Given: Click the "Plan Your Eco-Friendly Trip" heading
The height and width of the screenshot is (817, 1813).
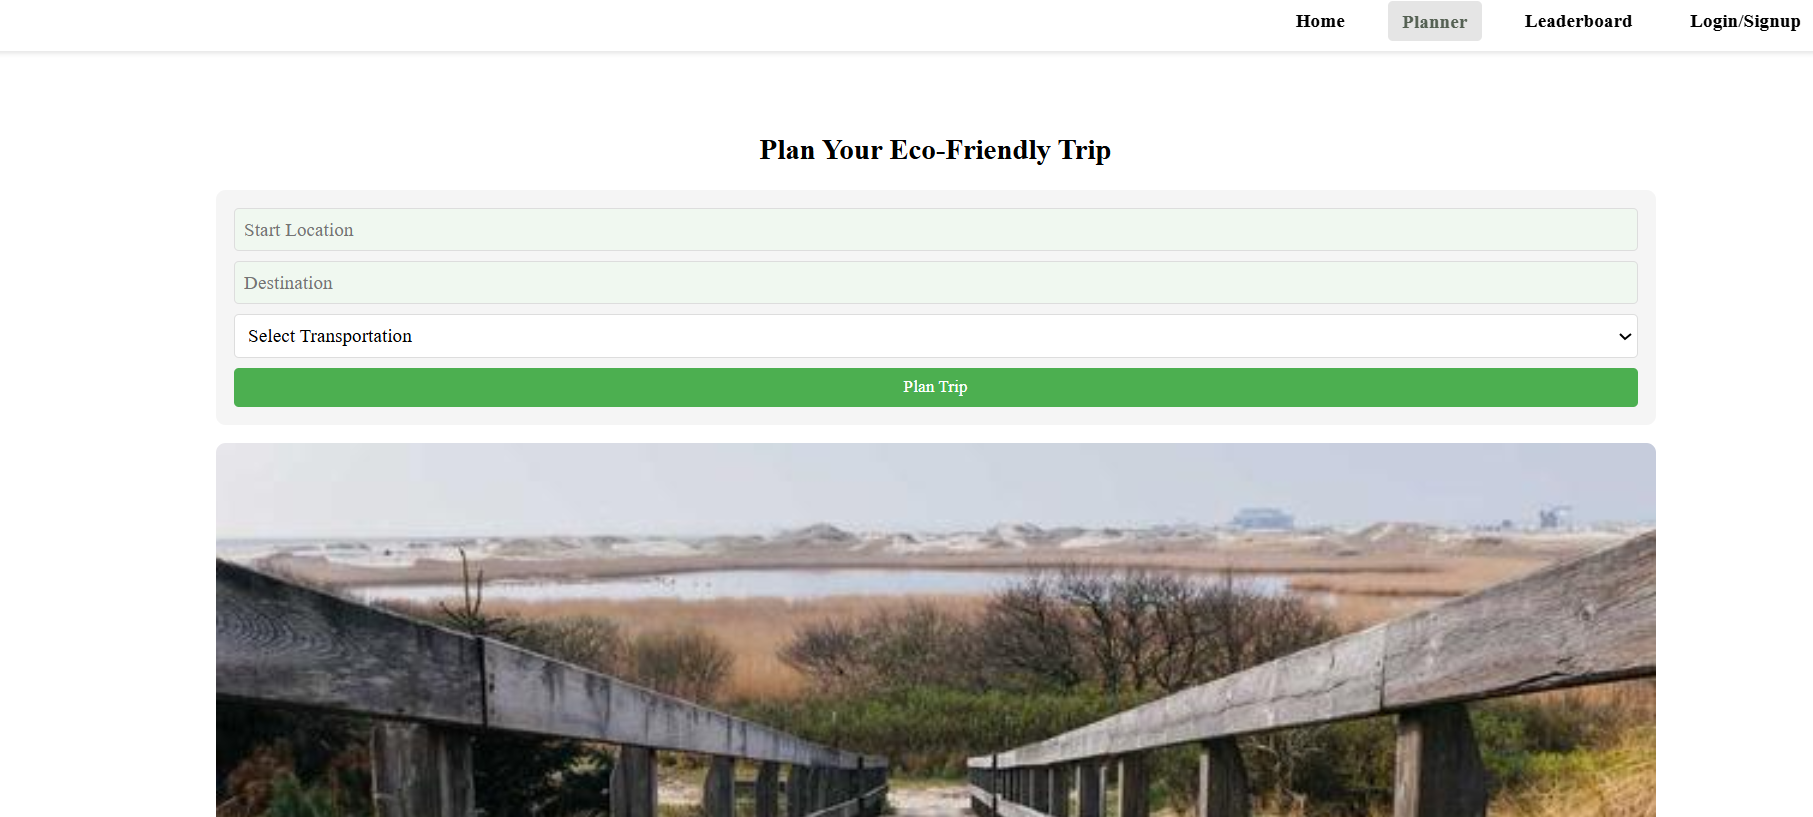Looking at the screenshot, I should pos(935,150).
